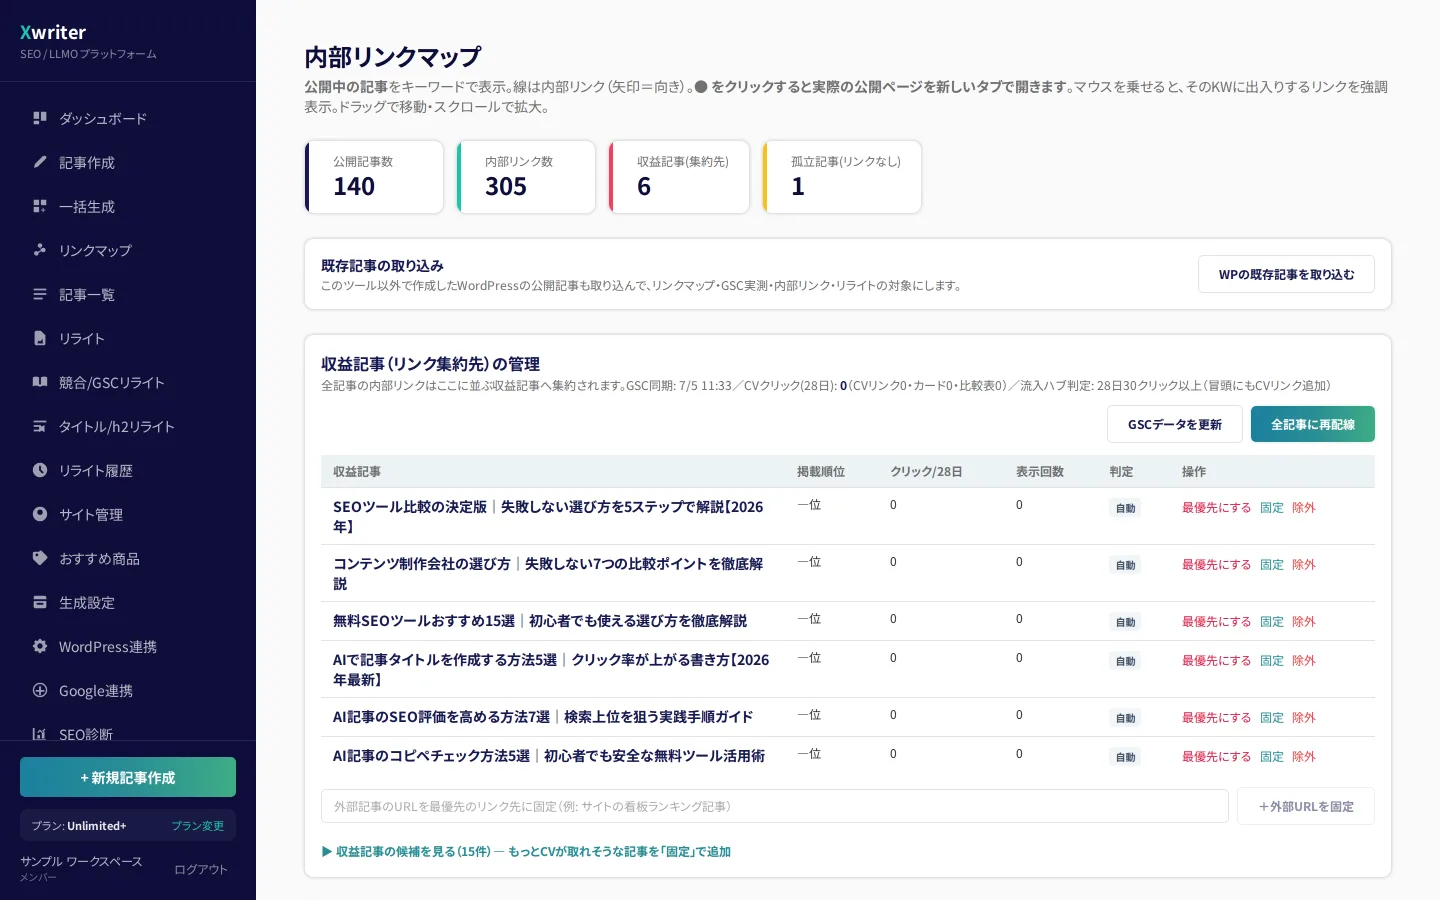Click the article title 無料SEOツールおすすめ15選

(x=540, y=621)
